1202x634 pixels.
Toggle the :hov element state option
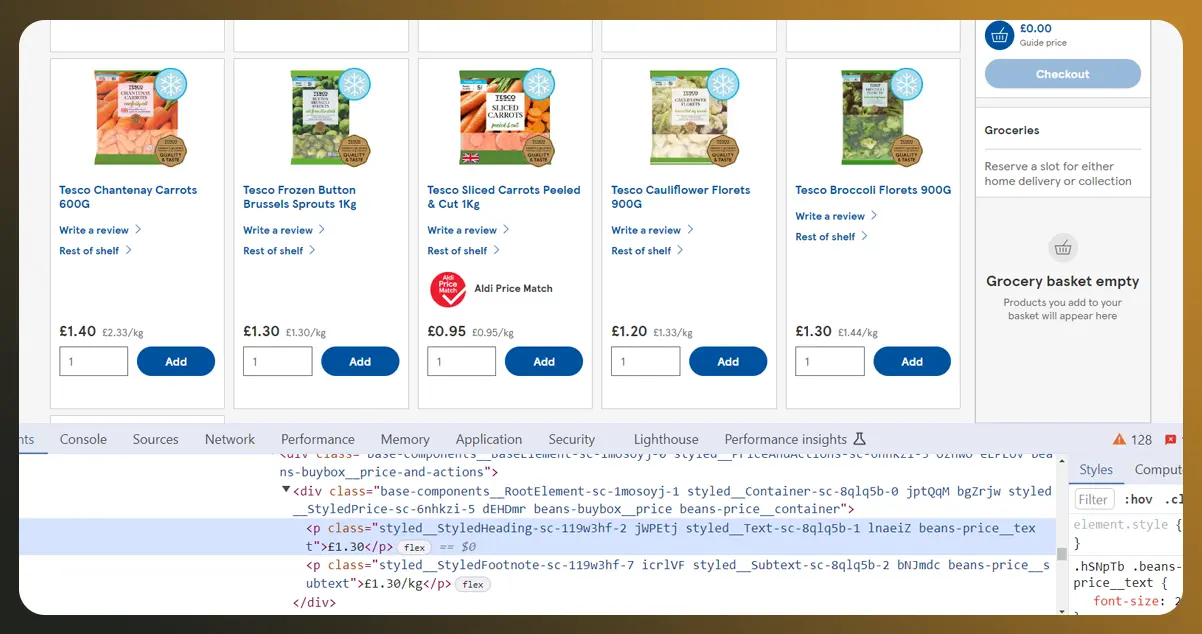pyautogui.click(x=1138, y=499)
